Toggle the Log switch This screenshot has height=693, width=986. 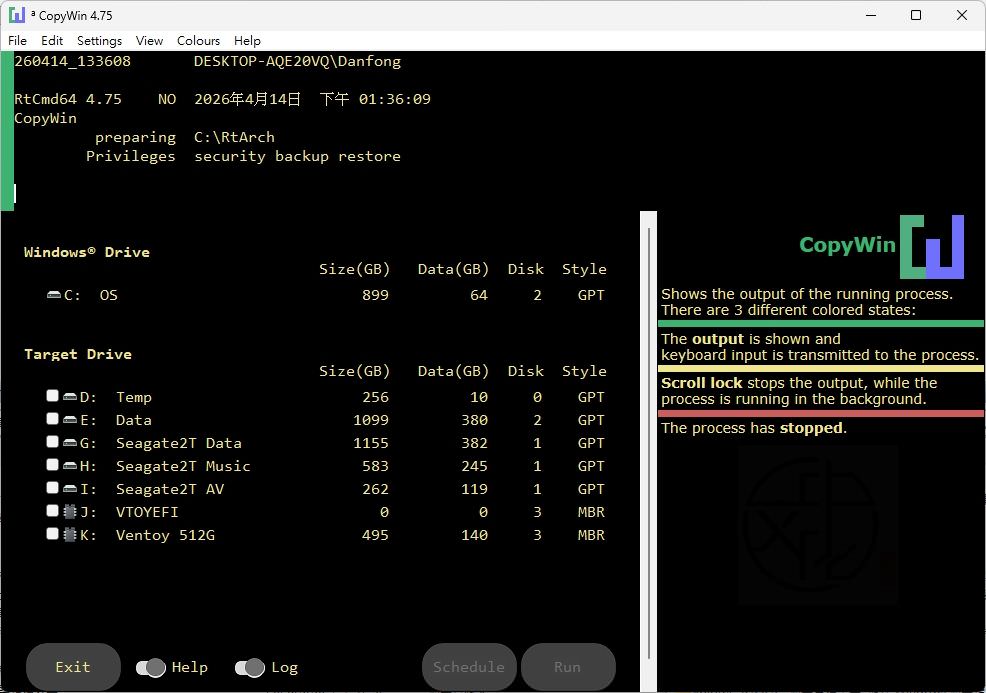point(250,667)
